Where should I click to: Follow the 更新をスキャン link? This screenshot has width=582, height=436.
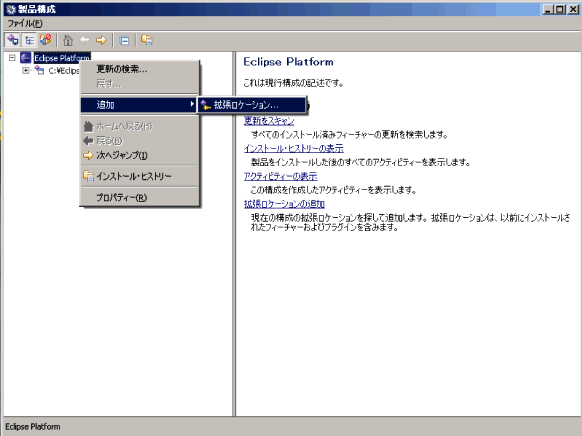pos(269,121)
